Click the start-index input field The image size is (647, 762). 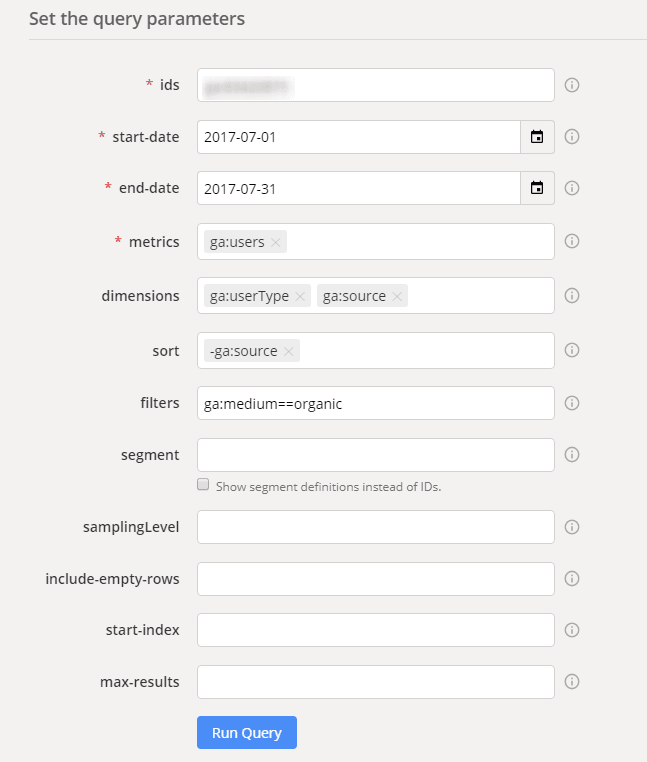pos(376,630)
